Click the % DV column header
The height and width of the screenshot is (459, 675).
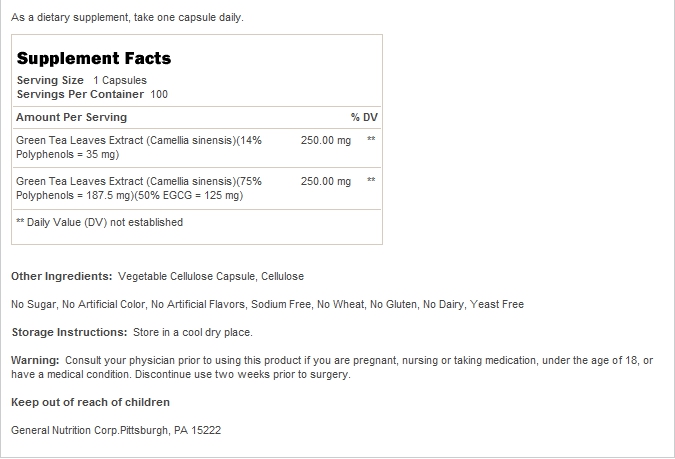(x=364, y=117)
